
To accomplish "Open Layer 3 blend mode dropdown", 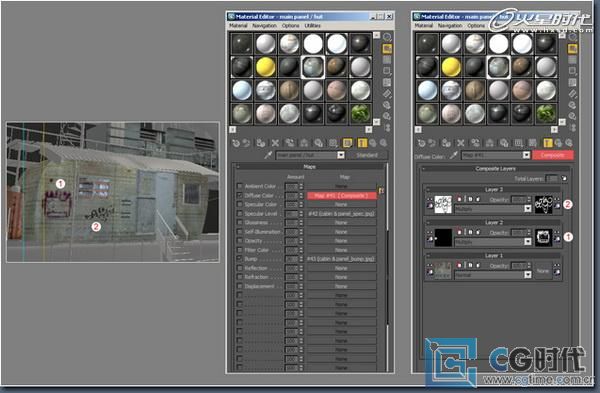I will (528, 209).
